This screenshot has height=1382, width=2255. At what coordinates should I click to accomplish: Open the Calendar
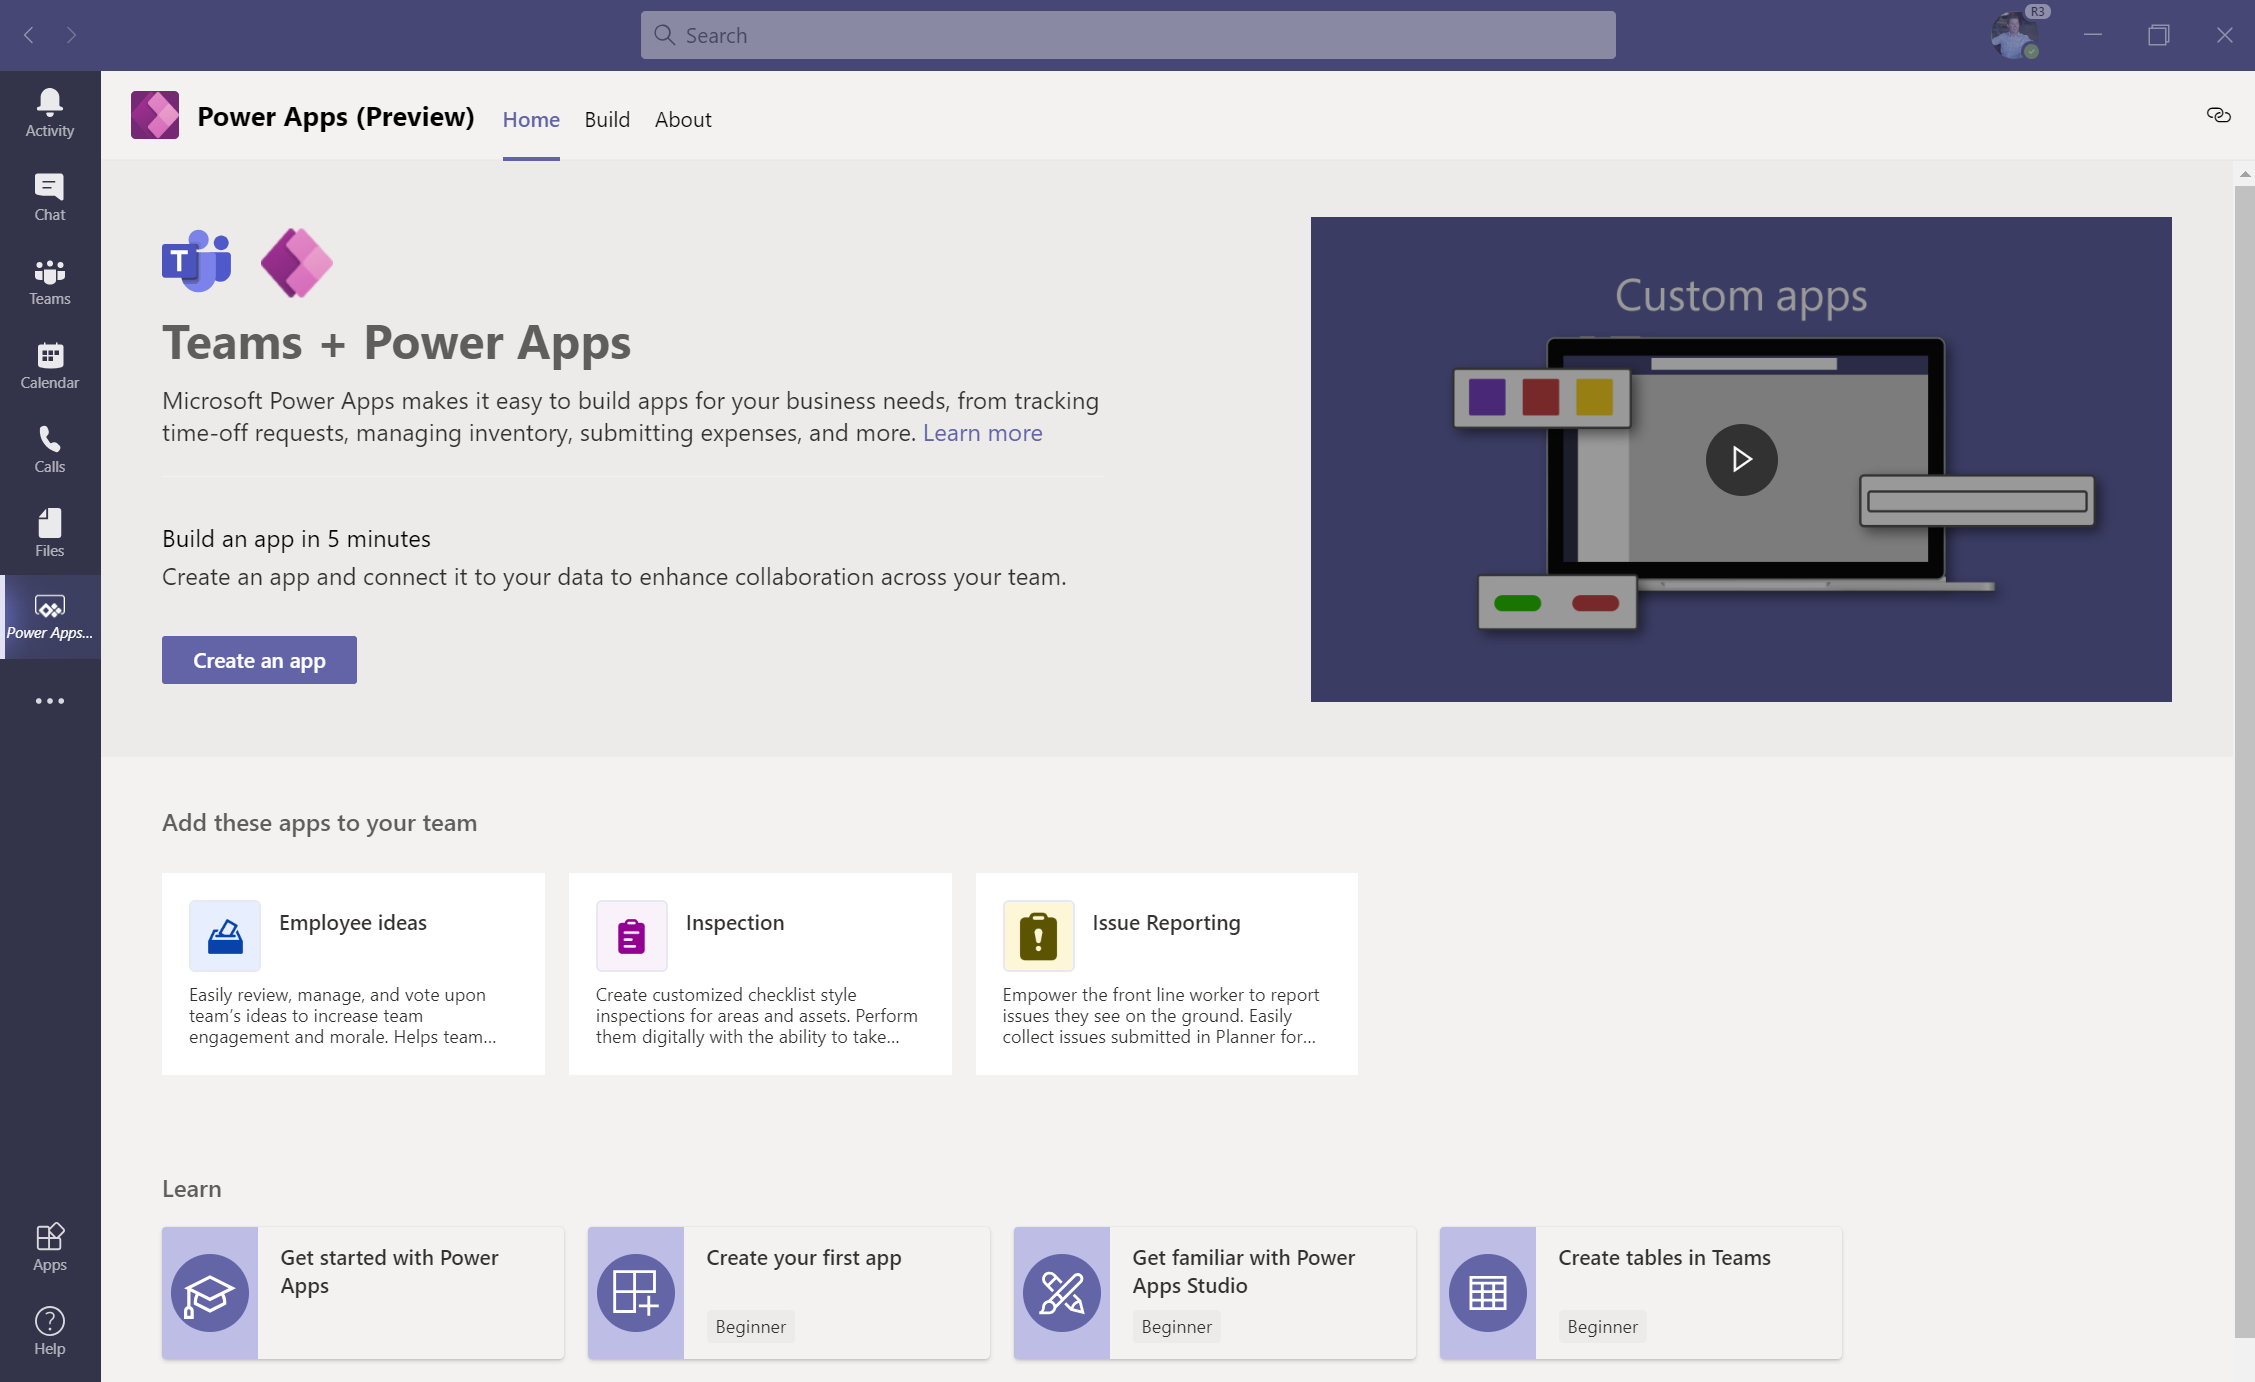(x=49, y=366)
